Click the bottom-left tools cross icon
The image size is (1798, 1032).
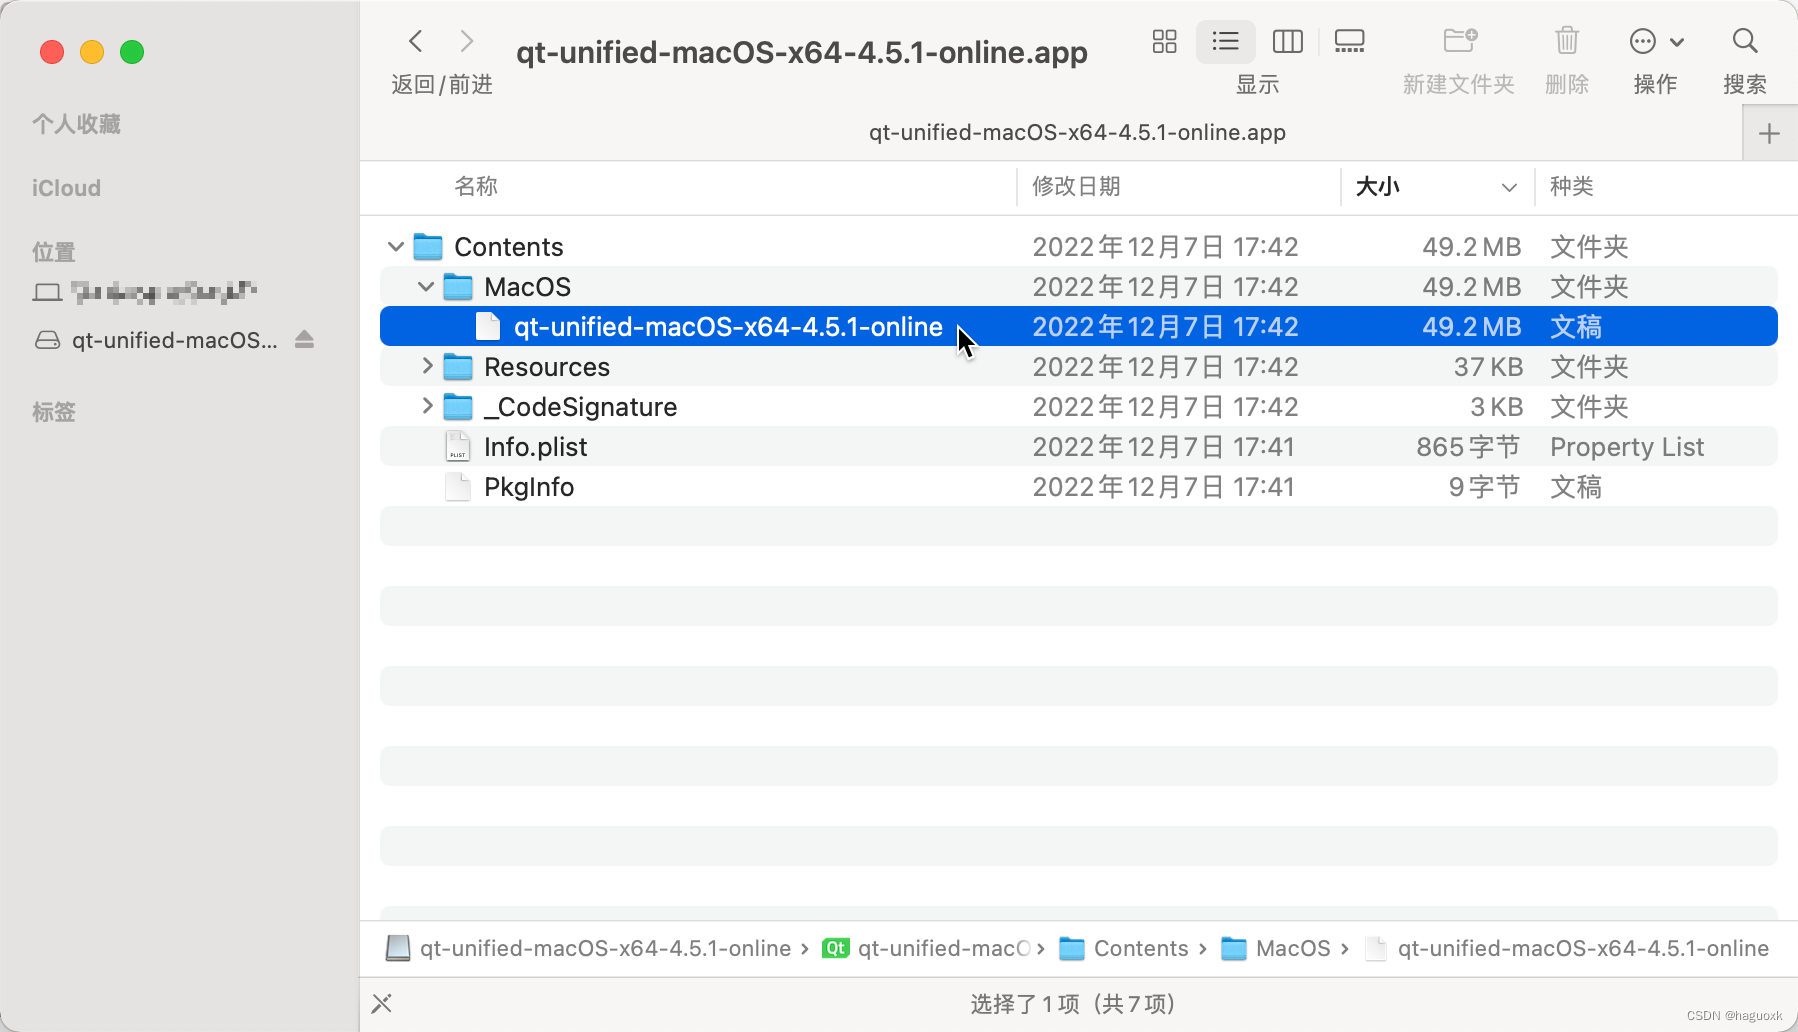tap(382, 1003)
